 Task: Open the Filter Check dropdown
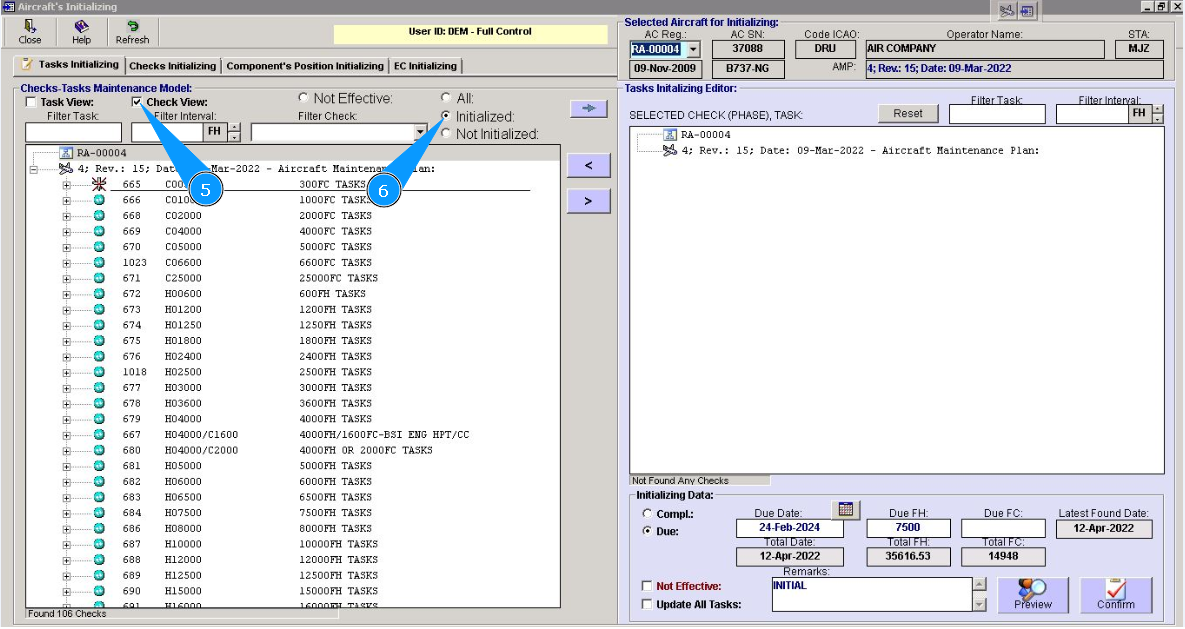click(x=420, y=132)
